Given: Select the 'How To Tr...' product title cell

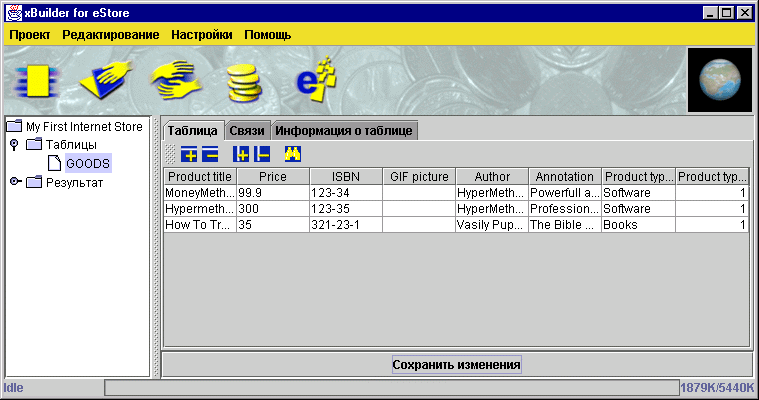Looking at the screenshot, I should tap(200, 225).
